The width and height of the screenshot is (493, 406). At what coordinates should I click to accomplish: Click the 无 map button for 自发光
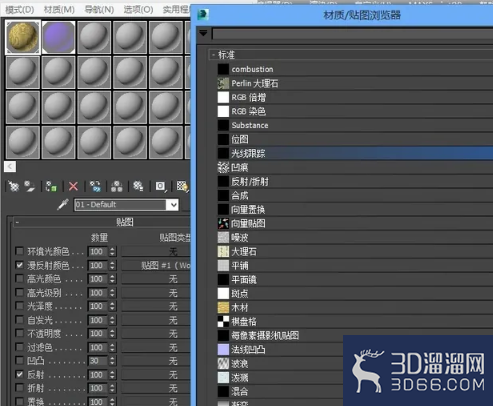[x=156, y=320]
